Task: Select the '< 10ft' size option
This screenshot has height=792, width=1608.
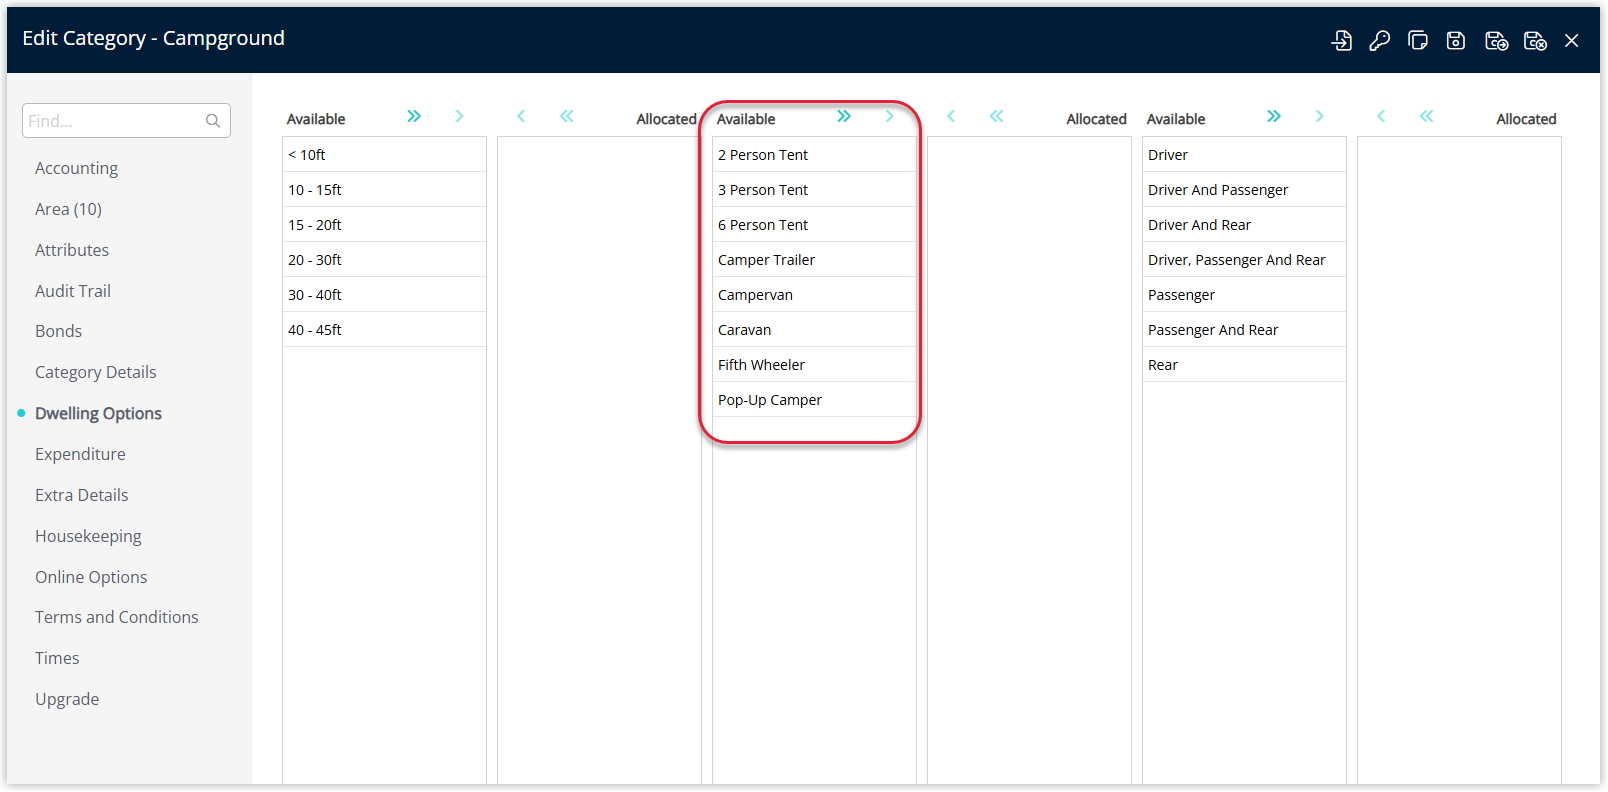Action: click(384, 155)
